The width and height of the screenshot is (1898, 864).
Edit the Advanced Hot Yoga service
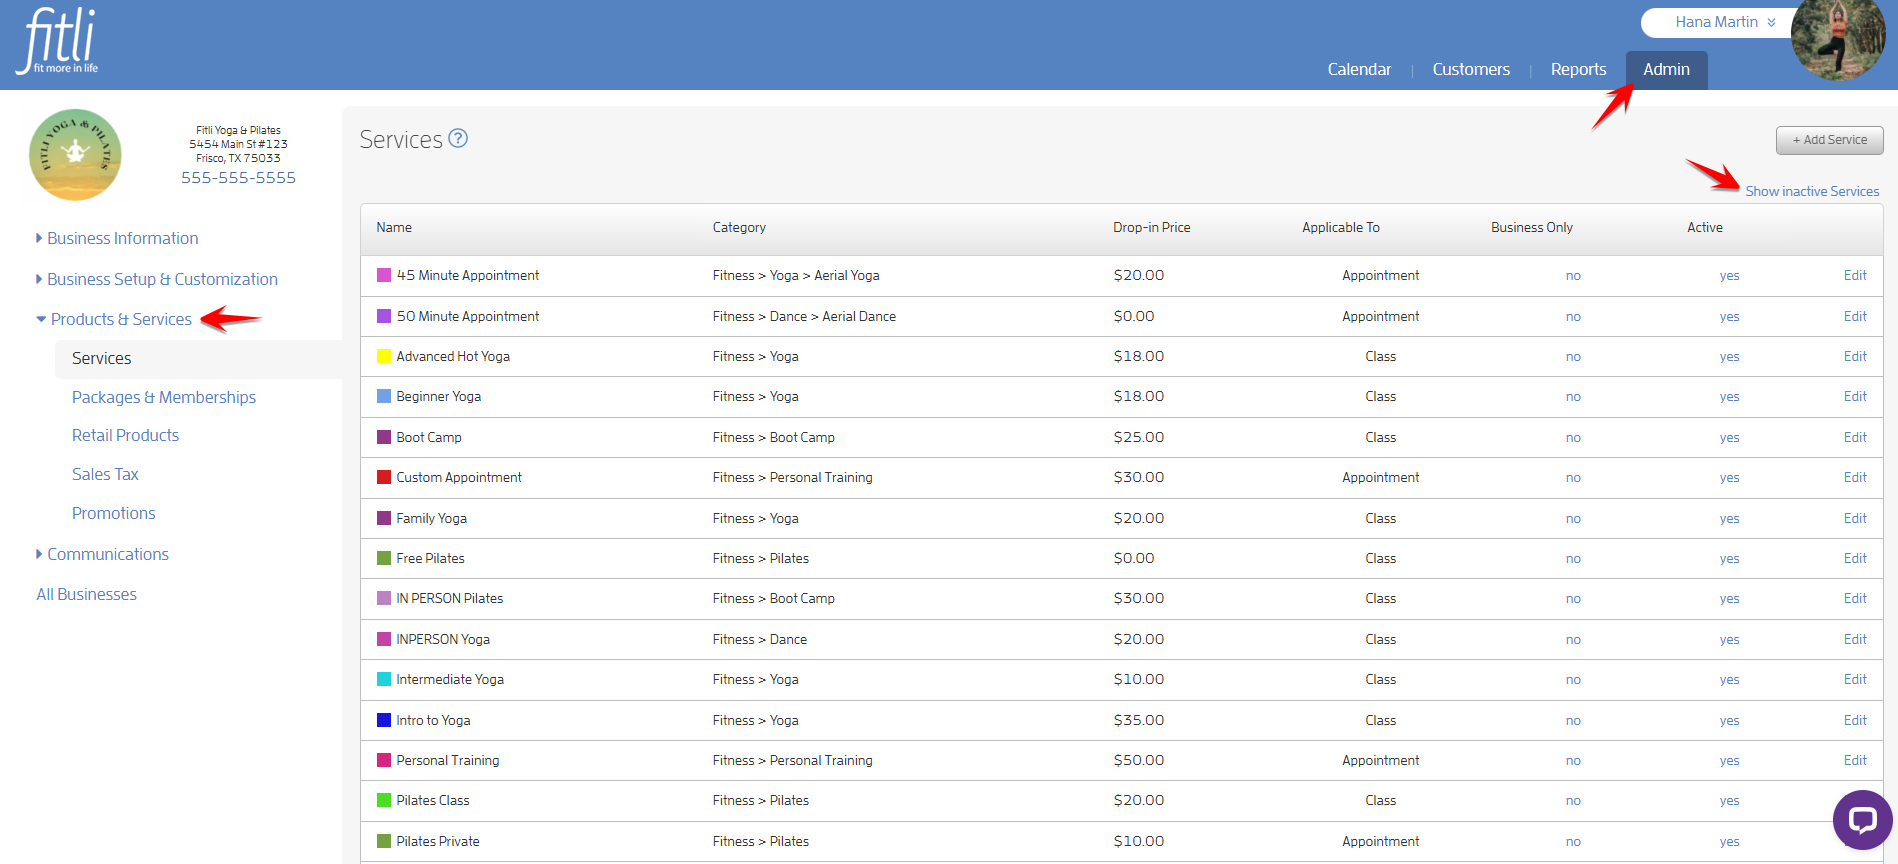(1855, 356)
